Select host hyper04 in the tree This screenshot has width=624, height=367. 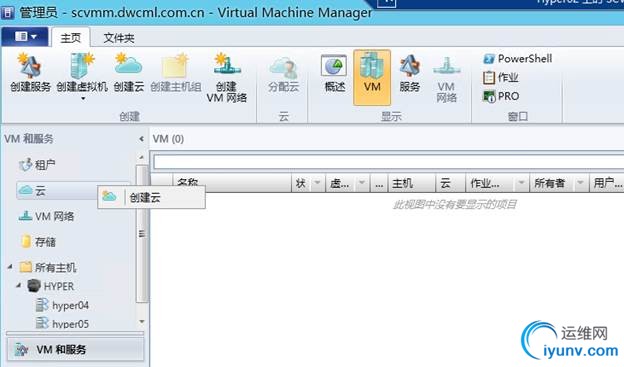[62, 305]
